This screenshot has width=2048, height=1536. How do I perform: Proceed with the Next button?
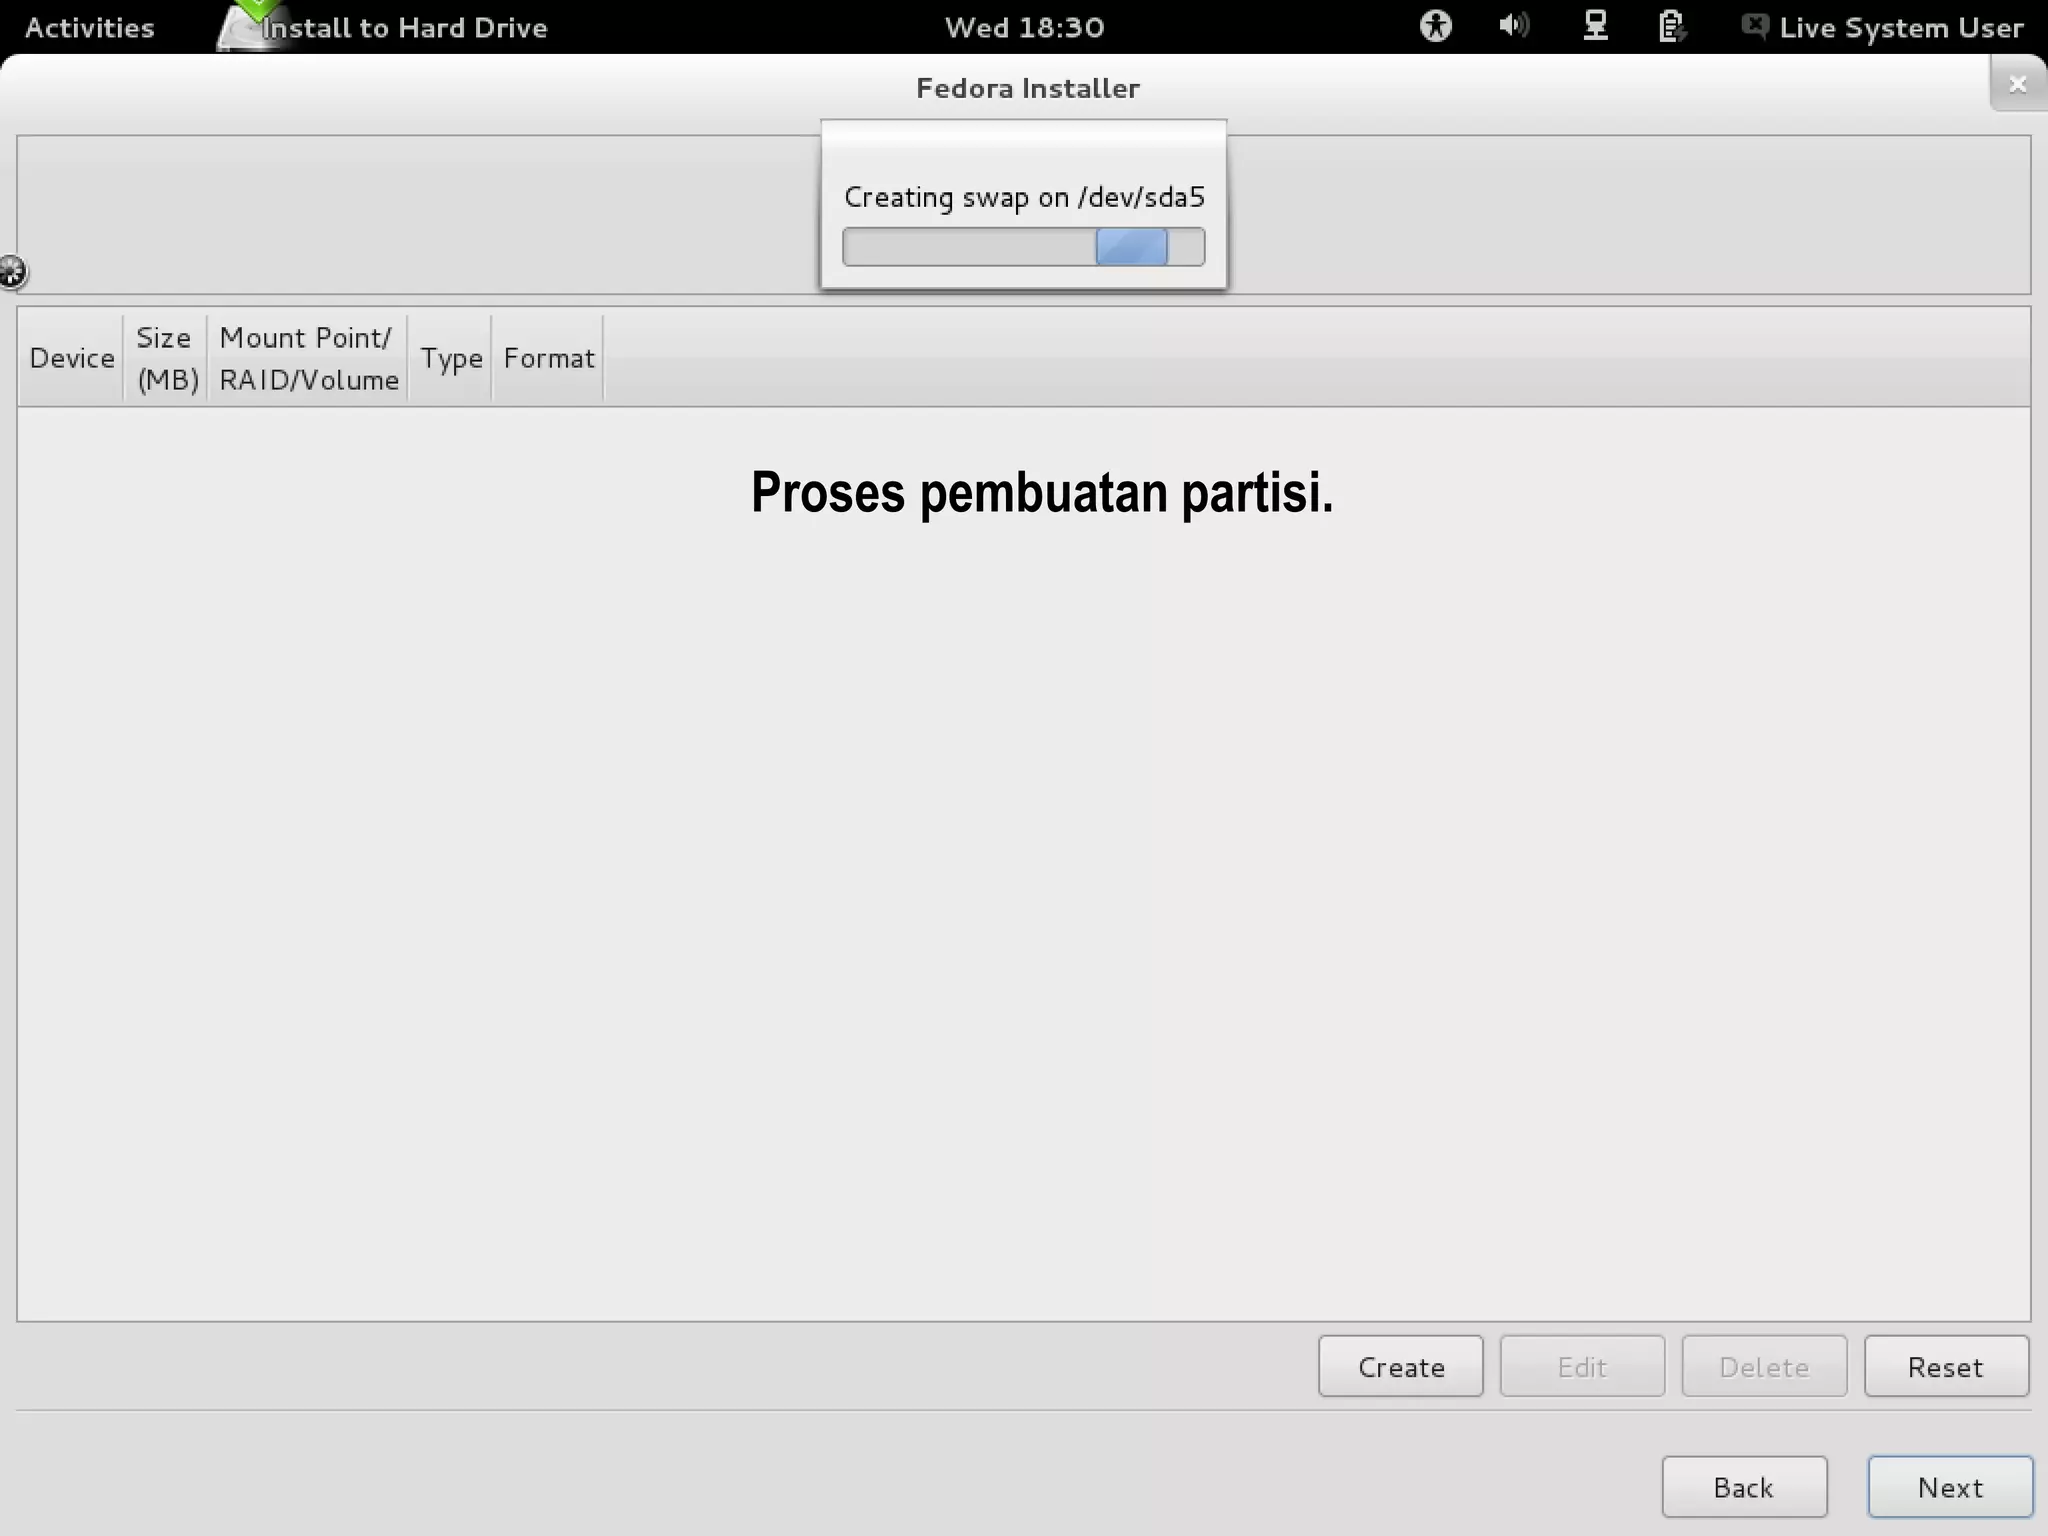click(x=1950, y=1487)
